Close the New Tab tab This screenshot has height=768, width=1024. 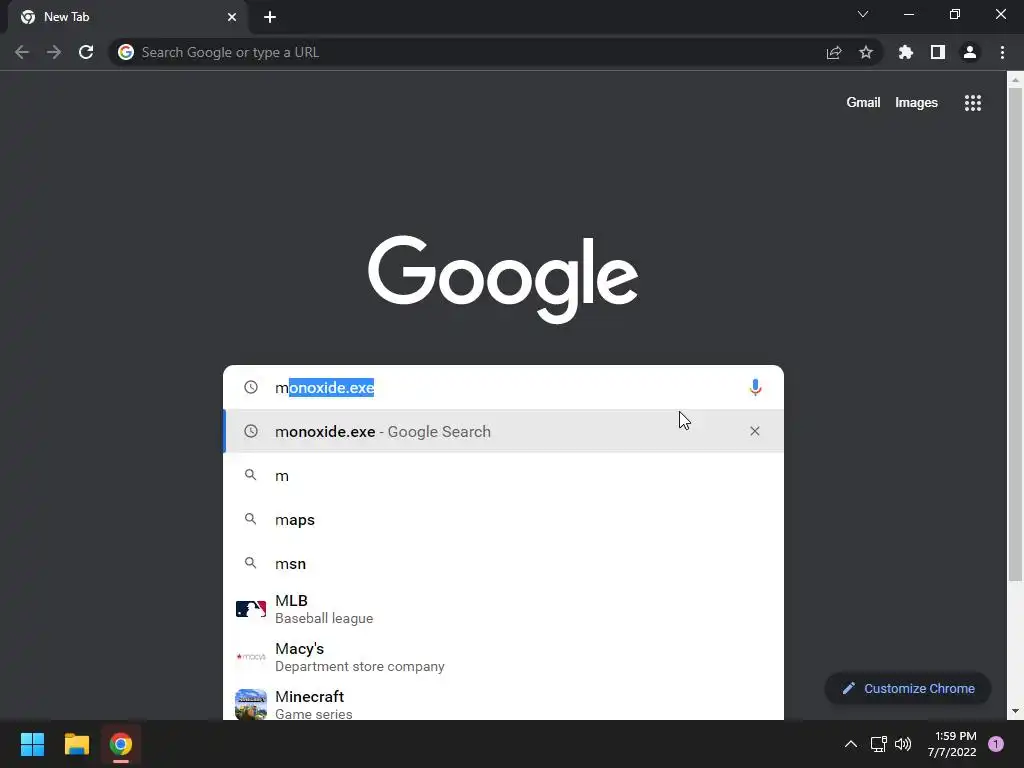pyautogui.click(x=232, y=17)
